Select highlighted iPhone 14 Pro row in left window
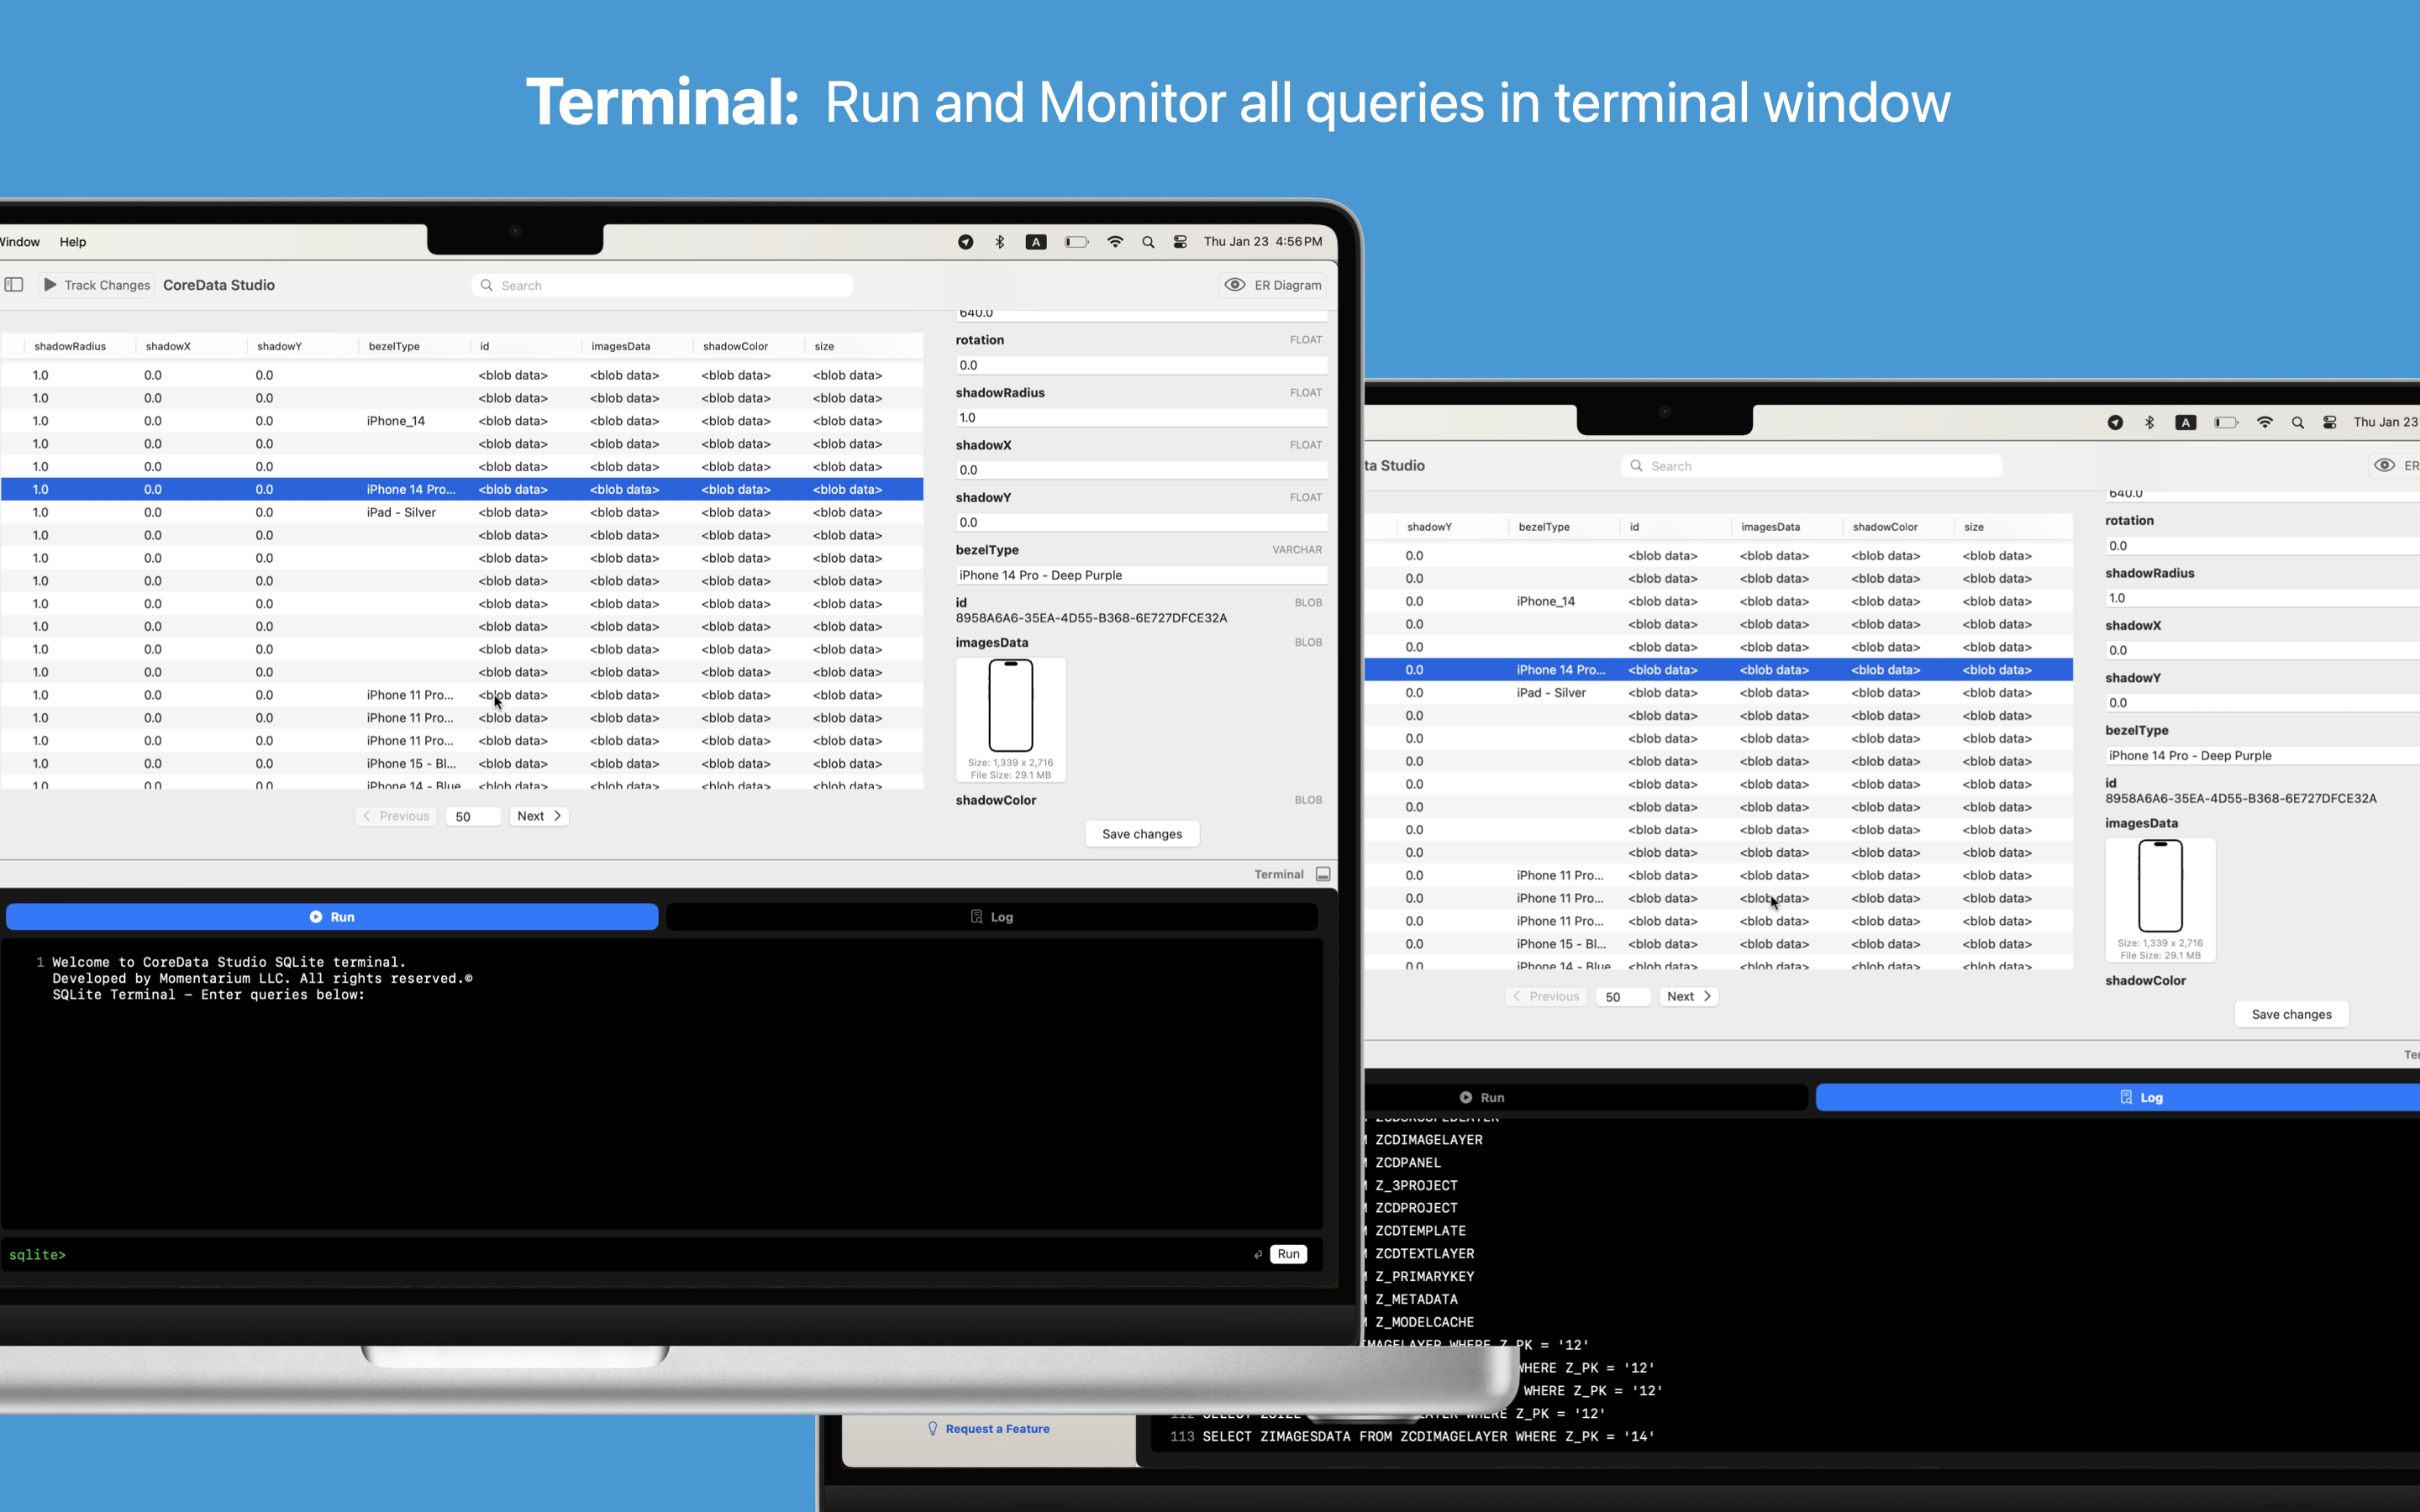Image resolution: width=2420 pixels, height=1512 pixels. (462, 489)
